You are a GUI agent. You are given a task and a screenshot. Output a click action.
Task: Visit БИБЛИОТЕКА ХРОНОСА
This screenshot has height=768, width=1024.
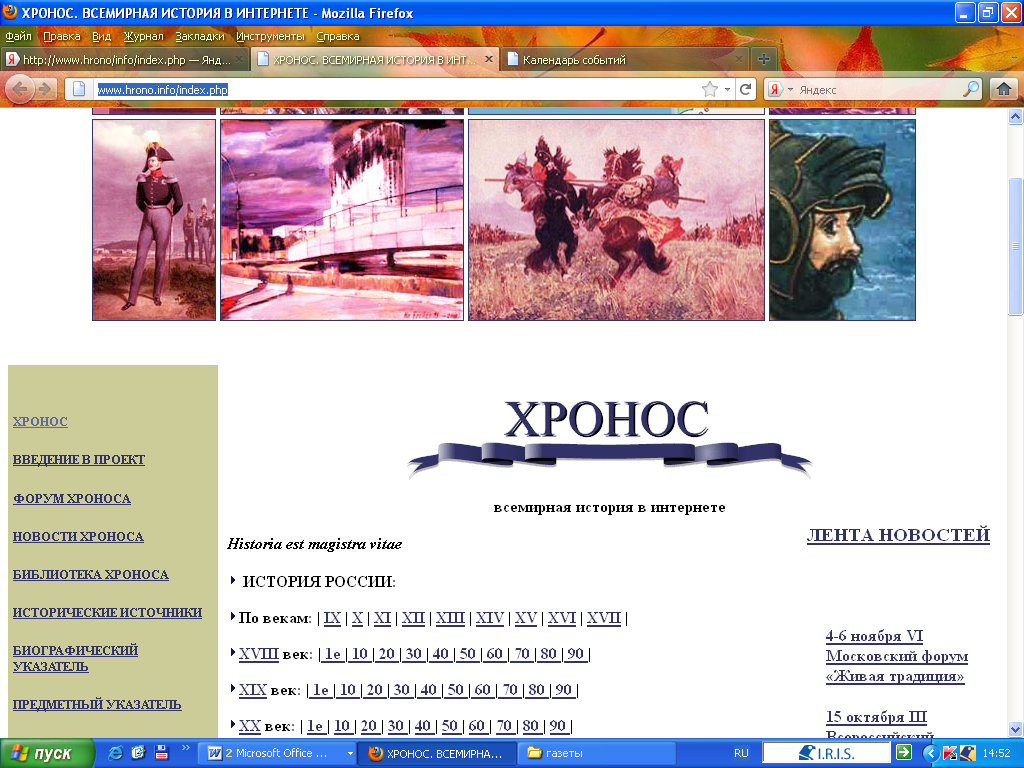(x=91, y=574)
